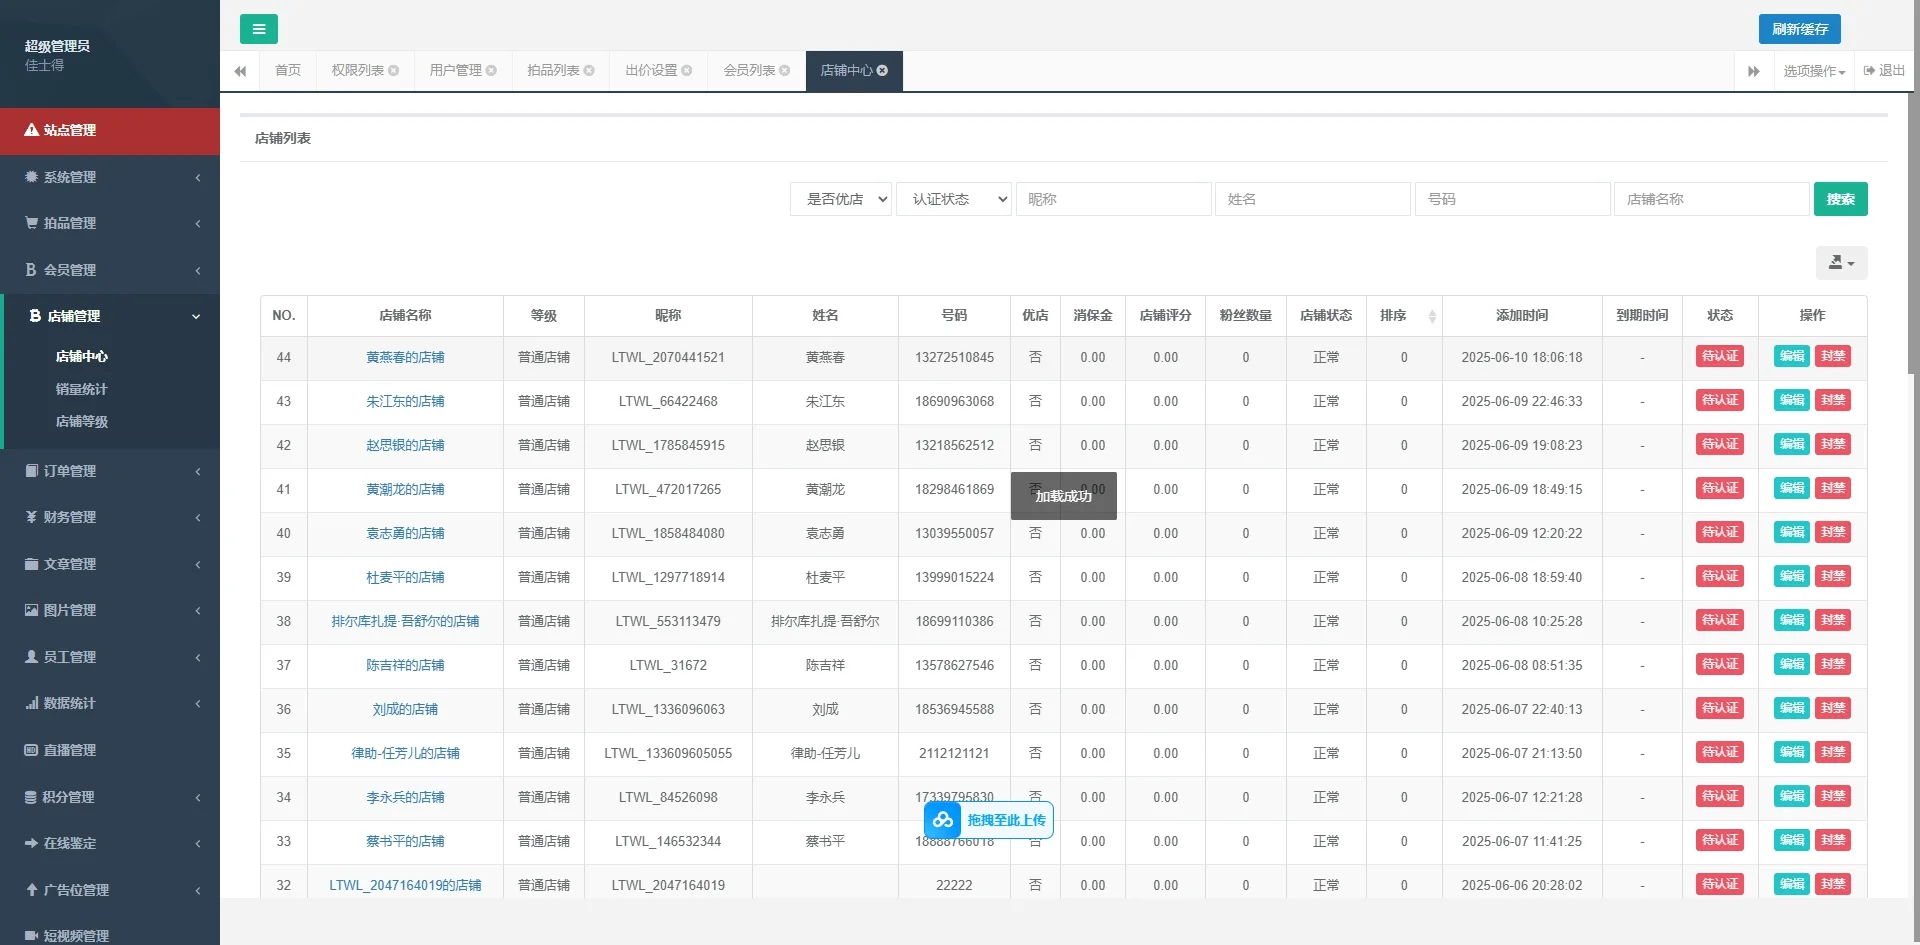Click the 财务管理 yen icon
1920x945 pixels.
point(30,517)
